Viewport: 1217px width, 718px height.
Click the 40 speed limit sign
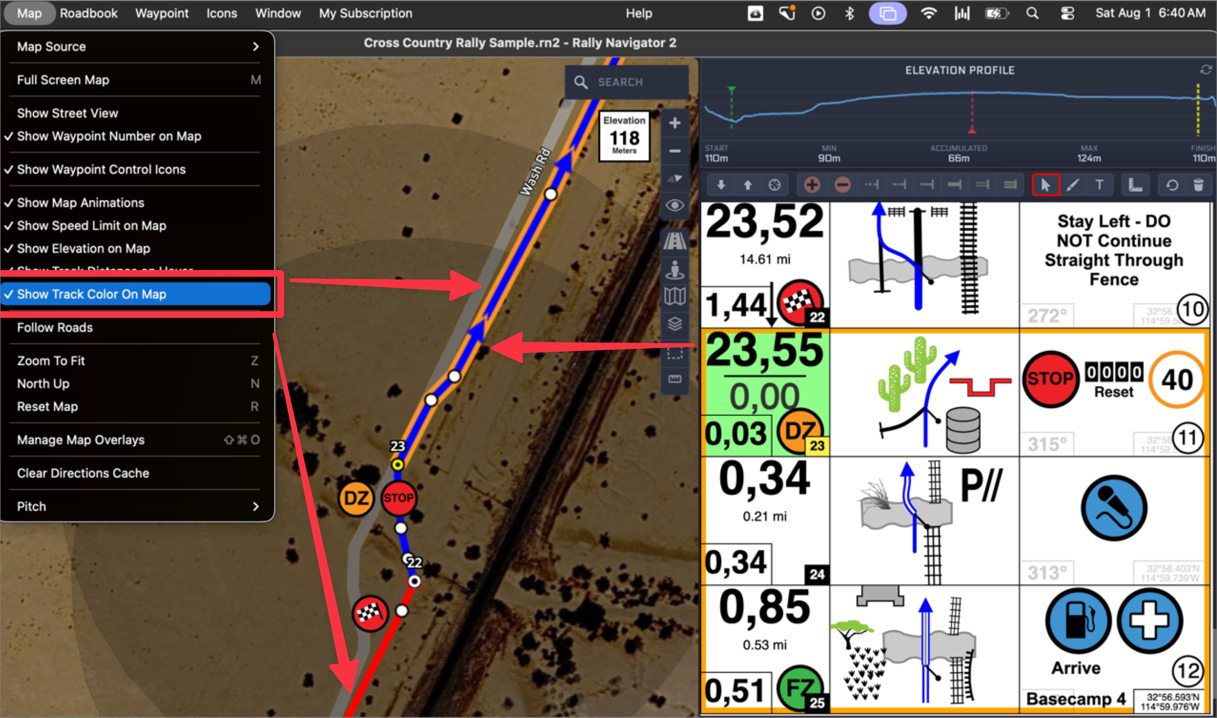[1176, 381]
